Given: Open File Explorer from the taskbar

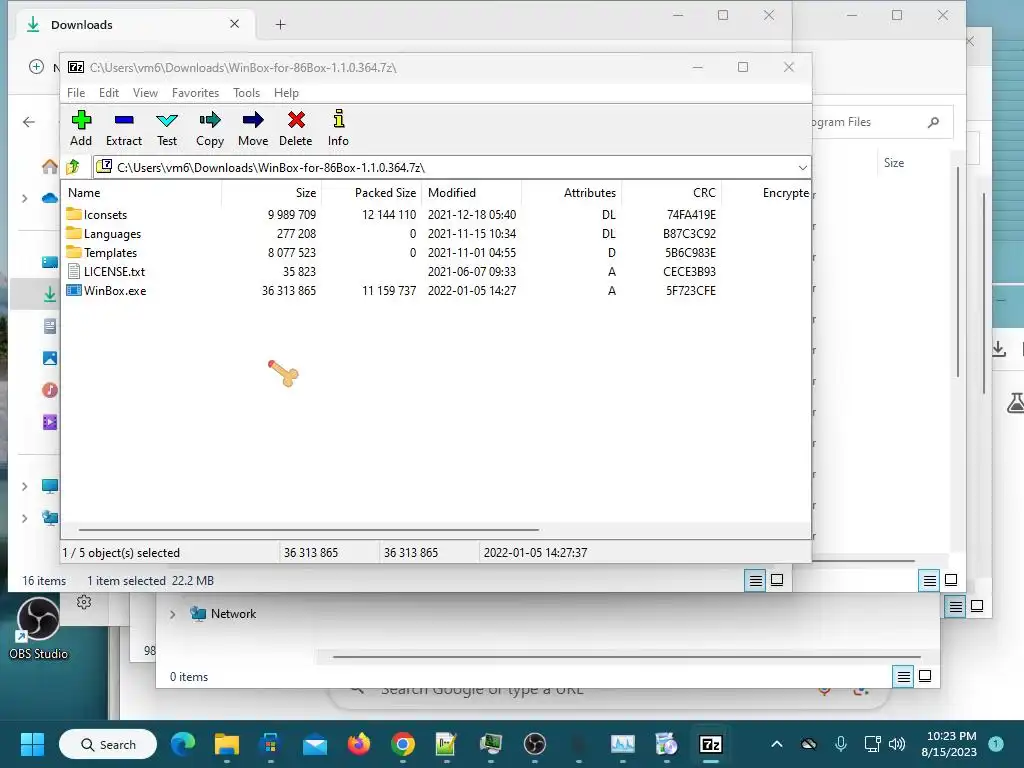Looking at the screenshot, I should pos(227,744).
